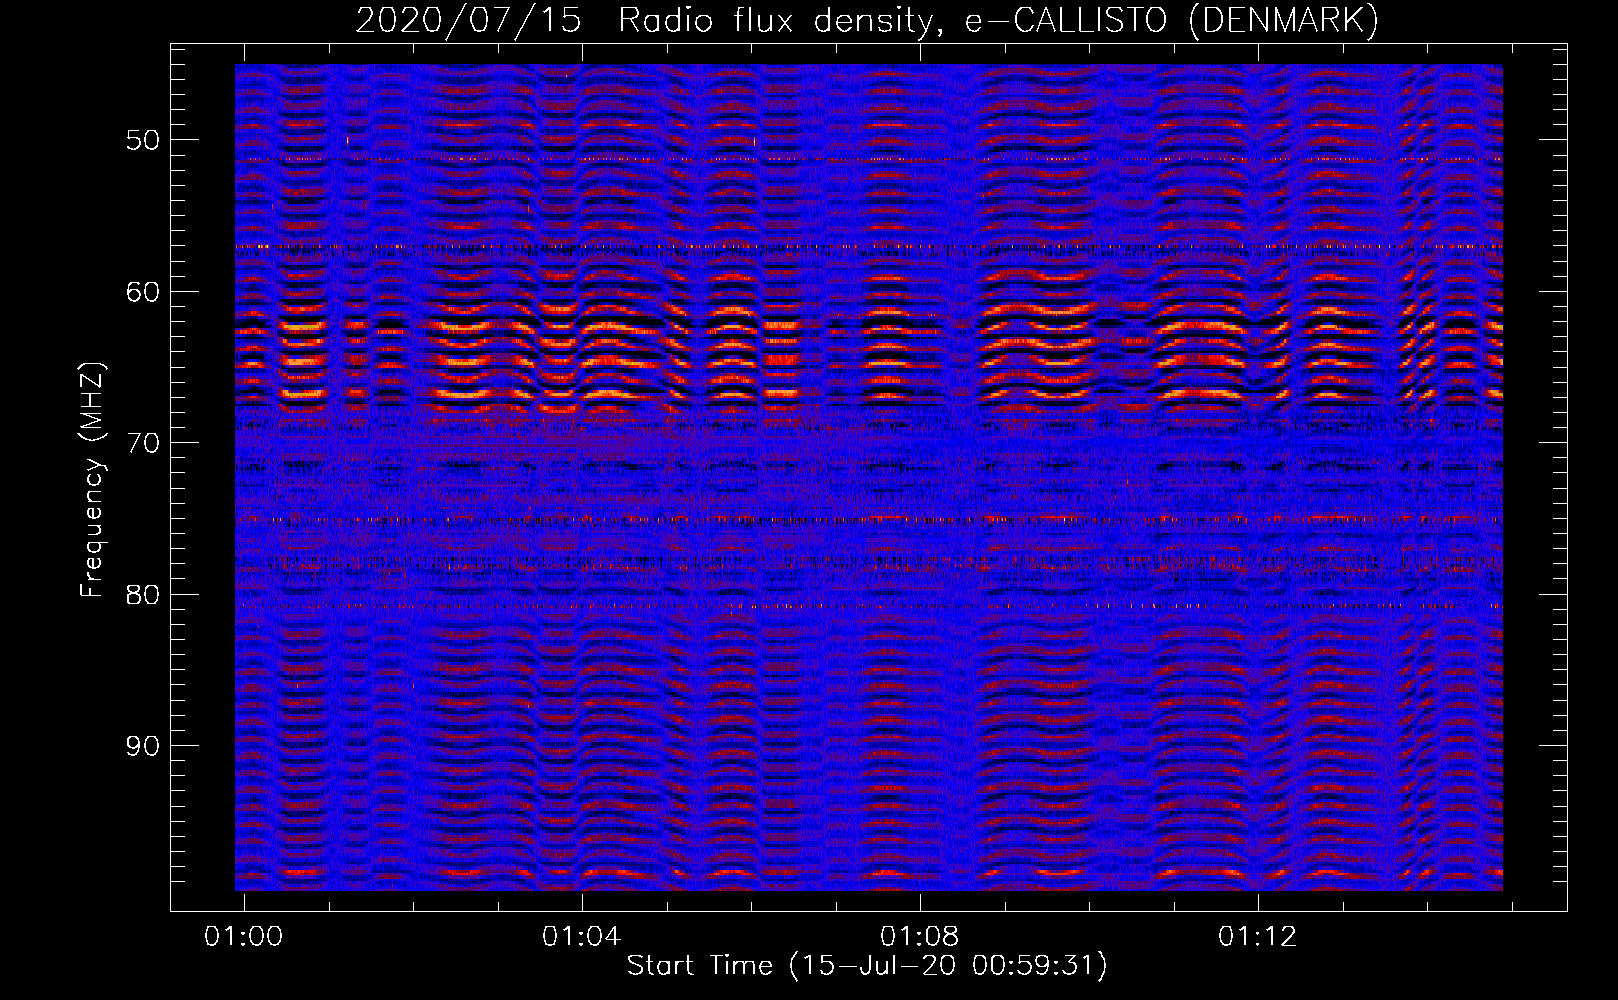Click the 'Frequency (MHZ)' y-axis label
This screenshot has width=1618, height=1000.
[x=92, y=480]
